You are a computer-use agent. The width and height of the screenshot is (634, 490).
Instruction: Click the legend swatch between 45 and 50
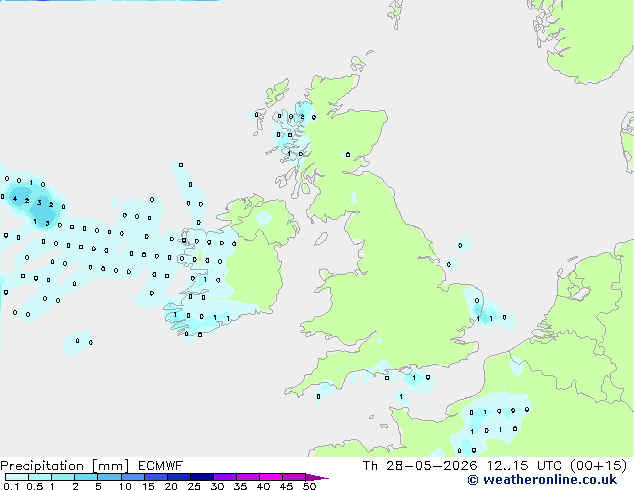tap(294, 477)
